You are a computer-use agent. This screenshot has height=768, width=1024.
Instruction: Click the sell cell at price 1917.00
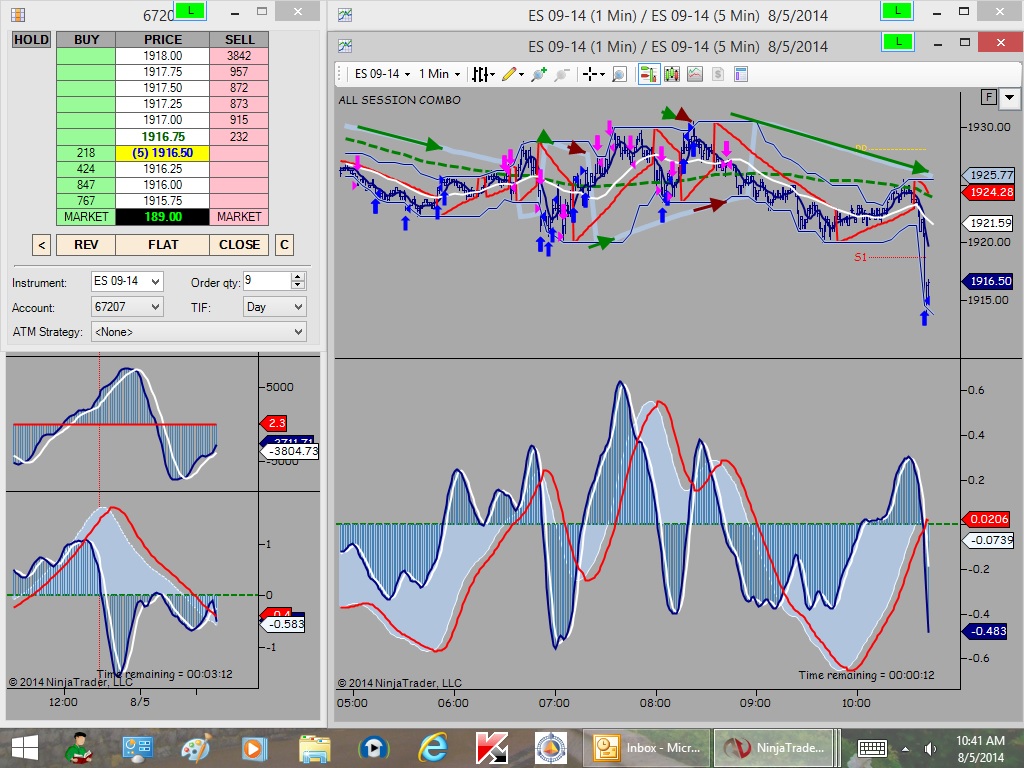(x=239, y=120)
